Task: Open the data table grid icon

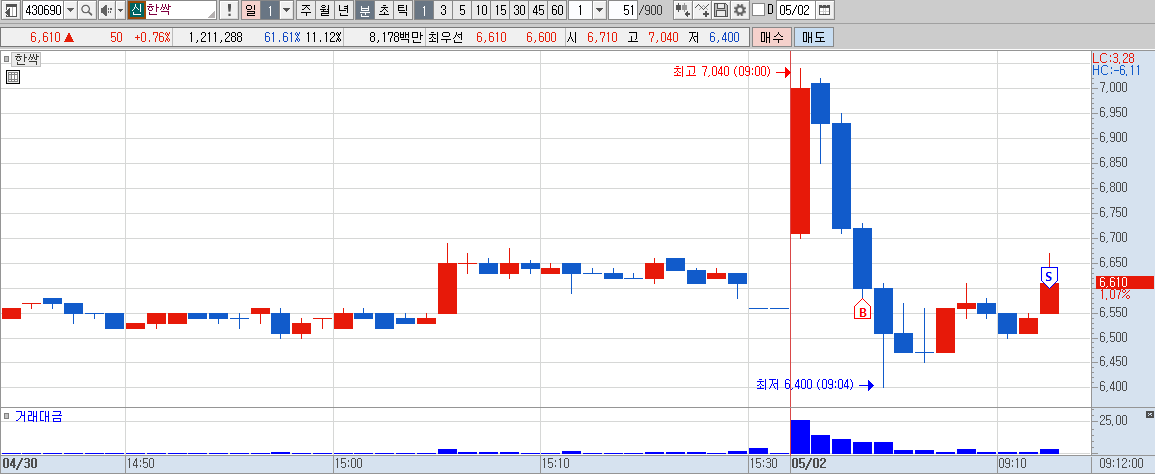Action: [13, 77]
